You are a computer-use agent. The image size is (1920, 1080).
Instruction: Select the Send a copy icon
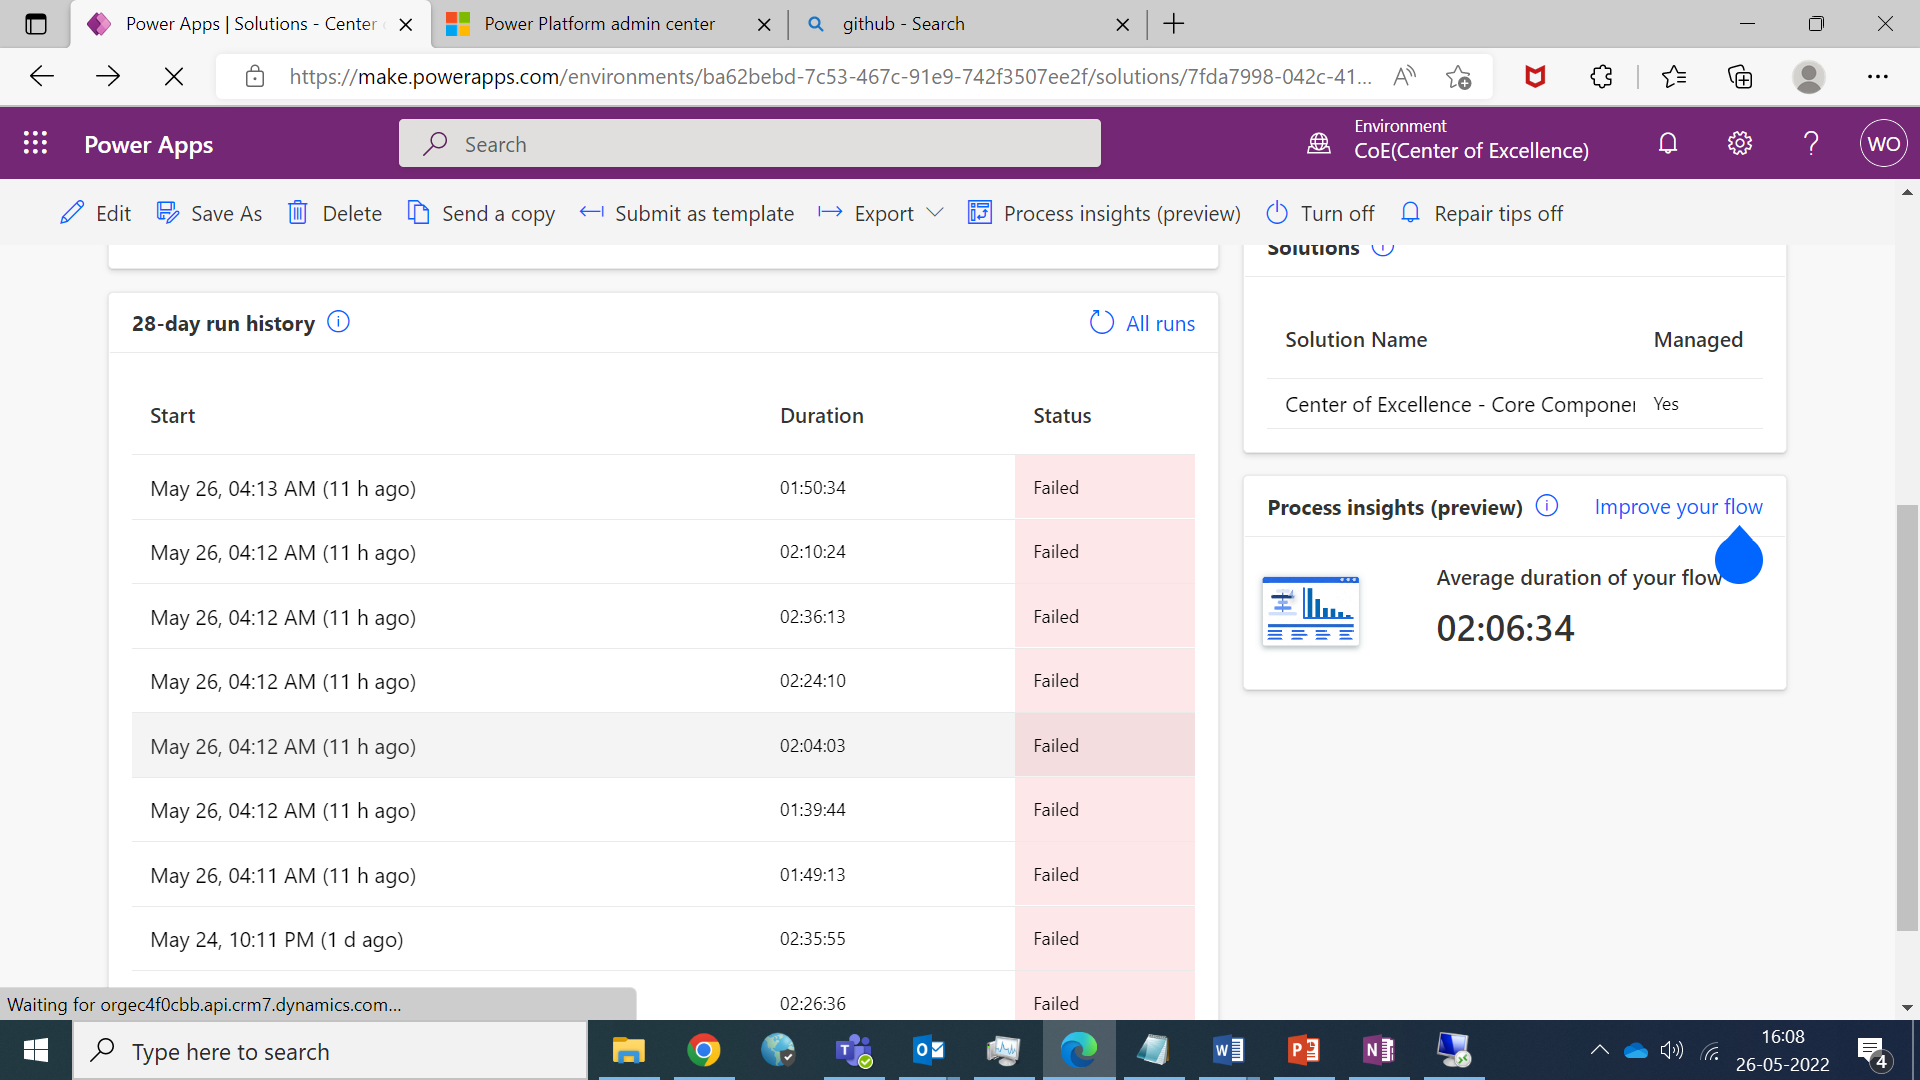pos(418,212)
